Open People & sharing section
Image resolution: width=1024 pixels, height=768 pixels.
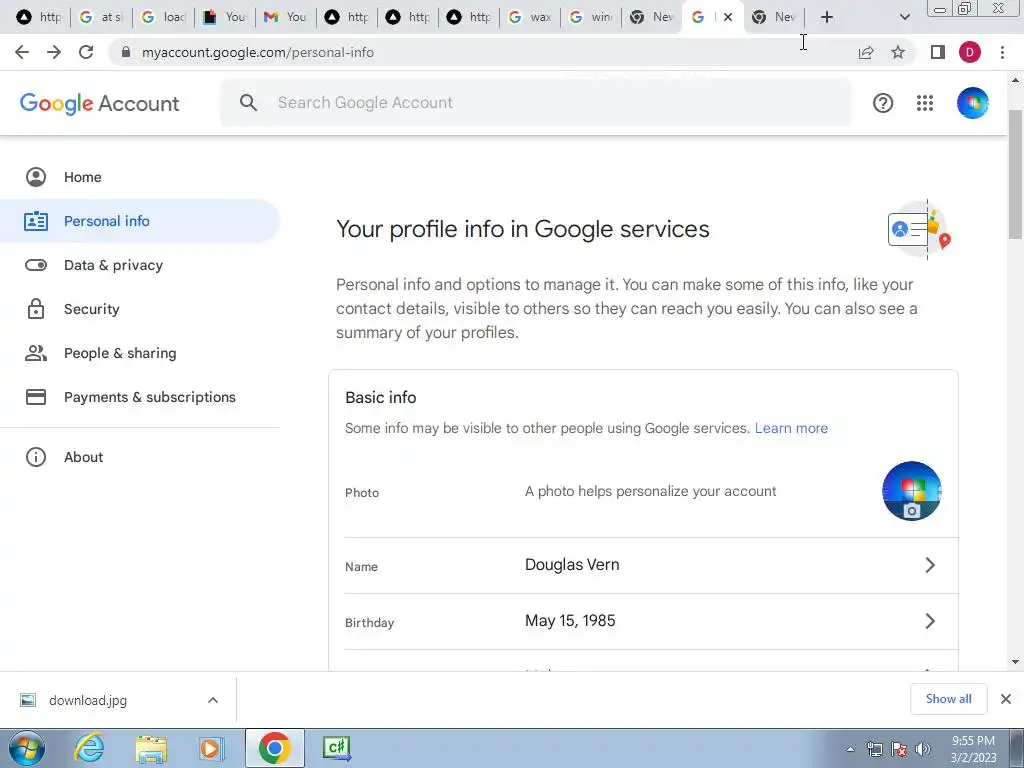[140, 353]
